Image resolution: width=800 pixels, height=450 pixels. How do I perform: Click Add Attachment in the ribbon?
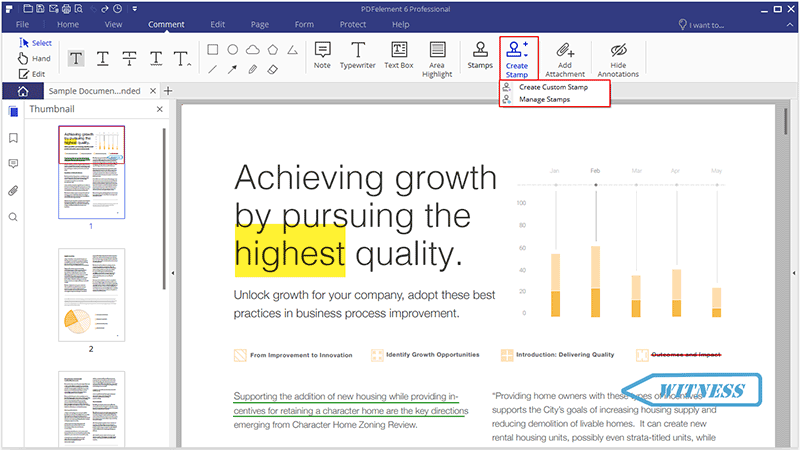[x=565, y=59]
